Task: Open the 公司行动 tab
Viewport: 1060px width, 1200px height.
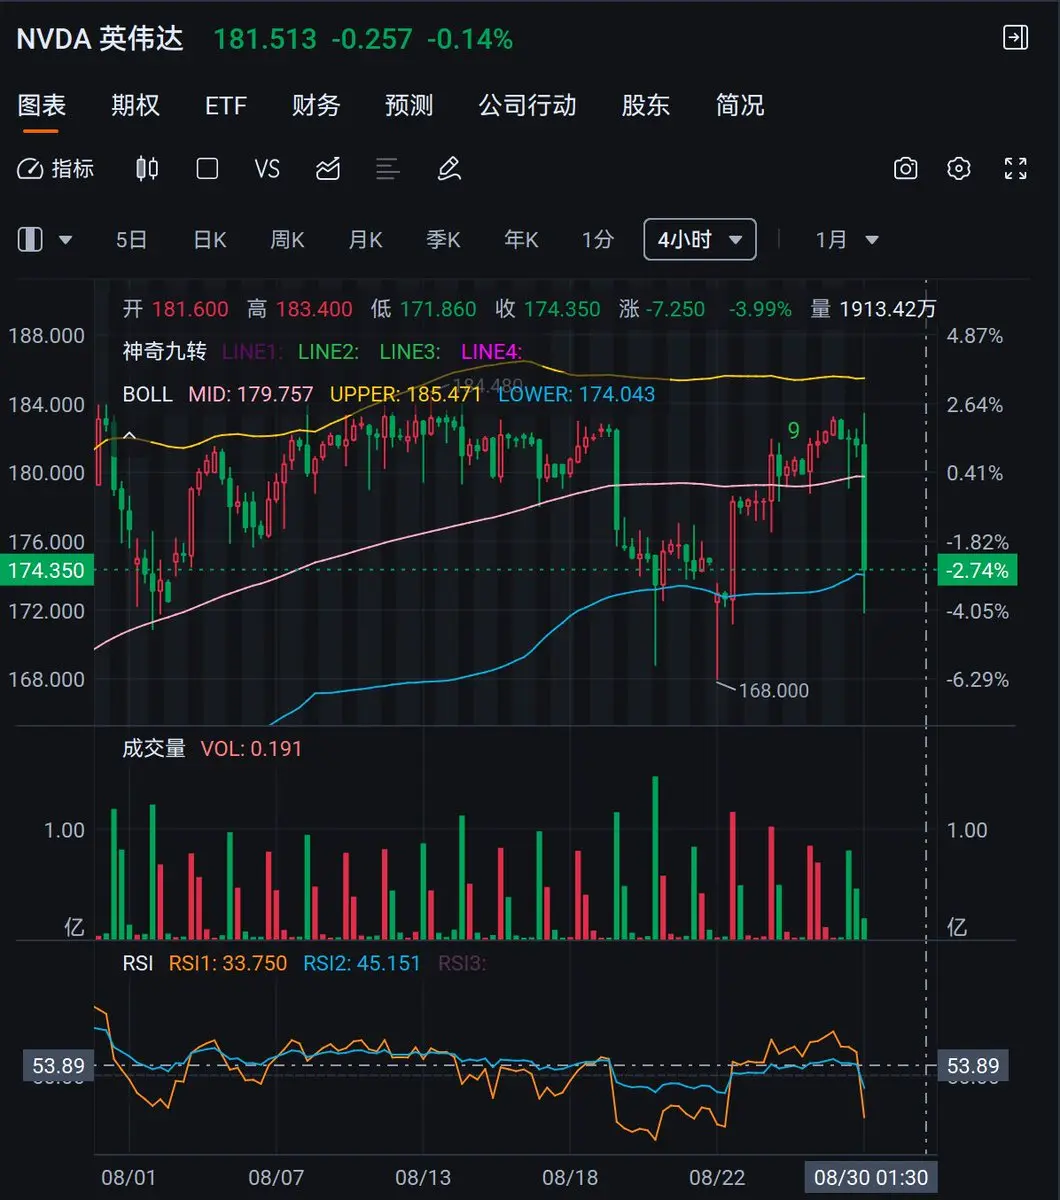Action: 528,105
